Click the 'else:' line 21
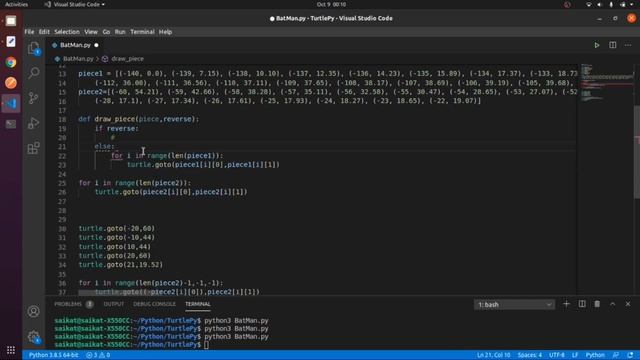The width and height of the screenshot is (640, 360). (104, 147)
